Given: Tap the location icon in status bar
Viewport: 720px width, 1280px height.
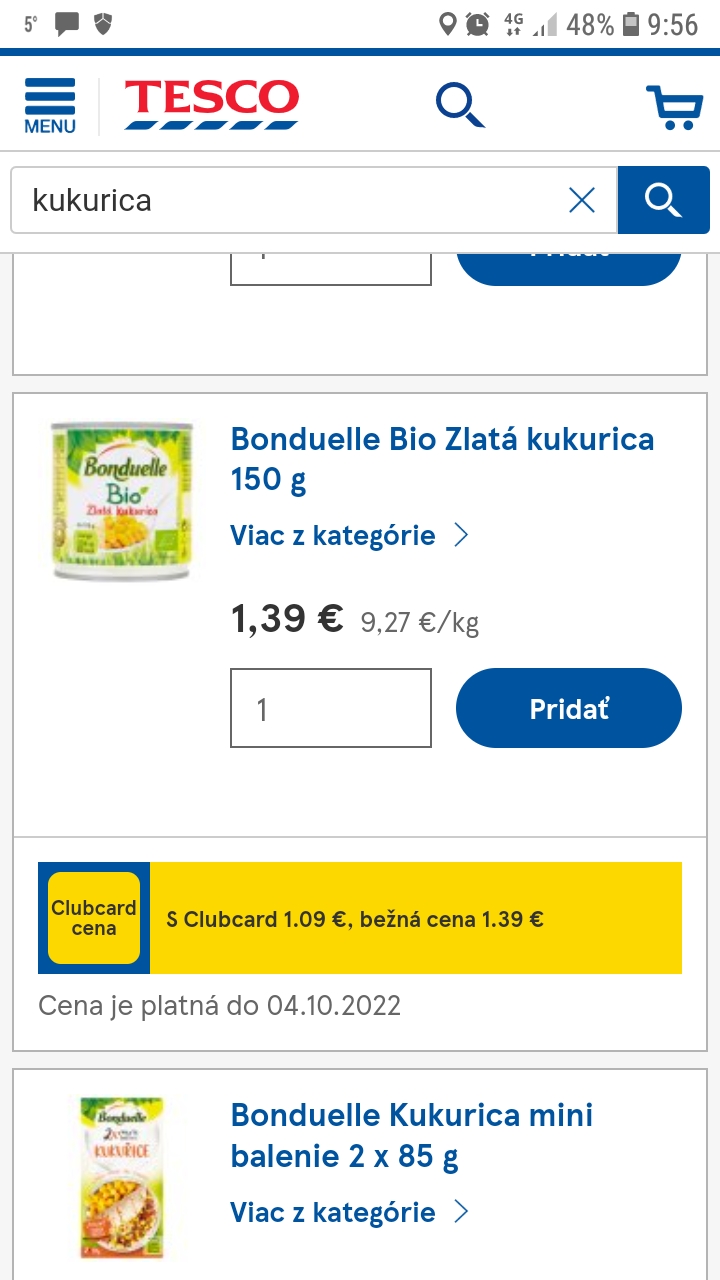Looking at the screenshot, I should pyautogui.click(x=448, y=24).
